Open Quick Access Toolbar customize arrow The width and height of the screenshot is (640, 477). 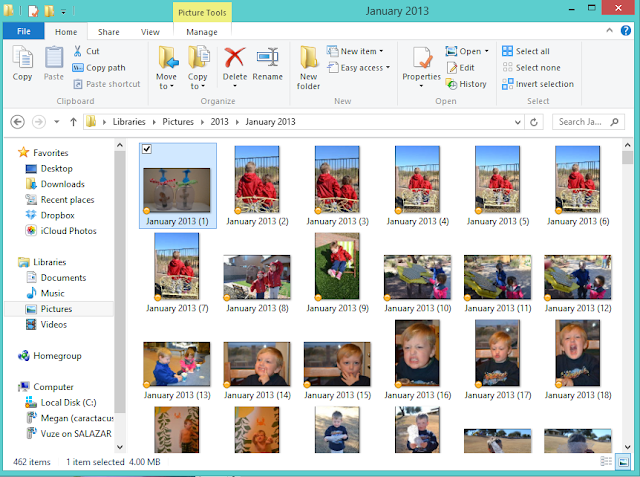pyautogui.click(x=63, y=12)
